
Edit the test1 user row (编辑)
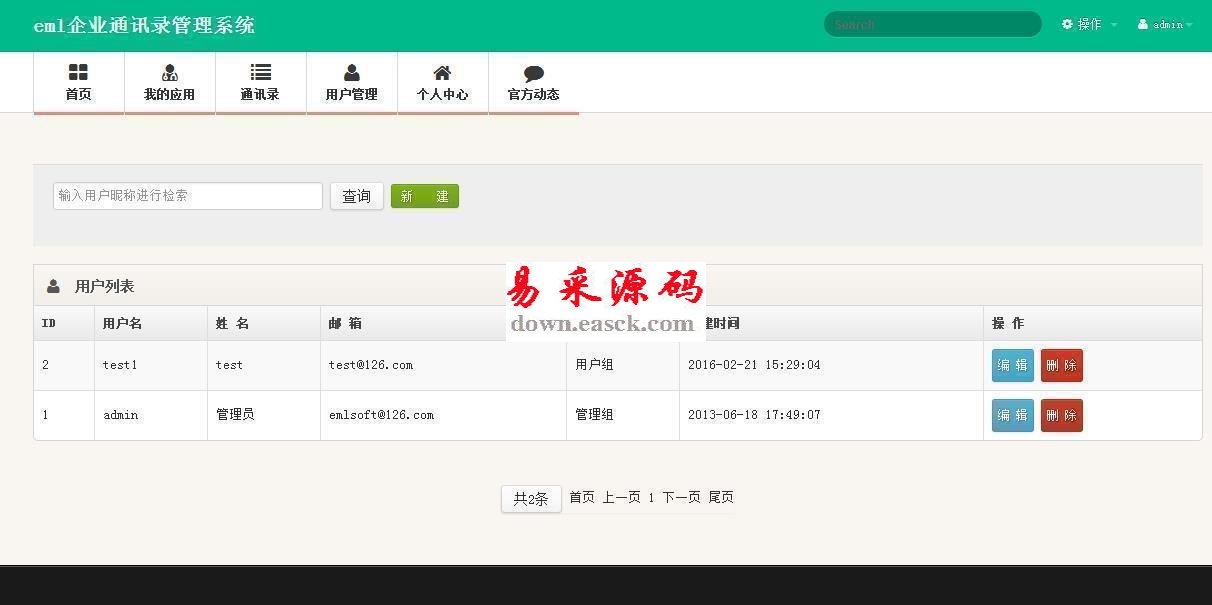[1012, 365]
